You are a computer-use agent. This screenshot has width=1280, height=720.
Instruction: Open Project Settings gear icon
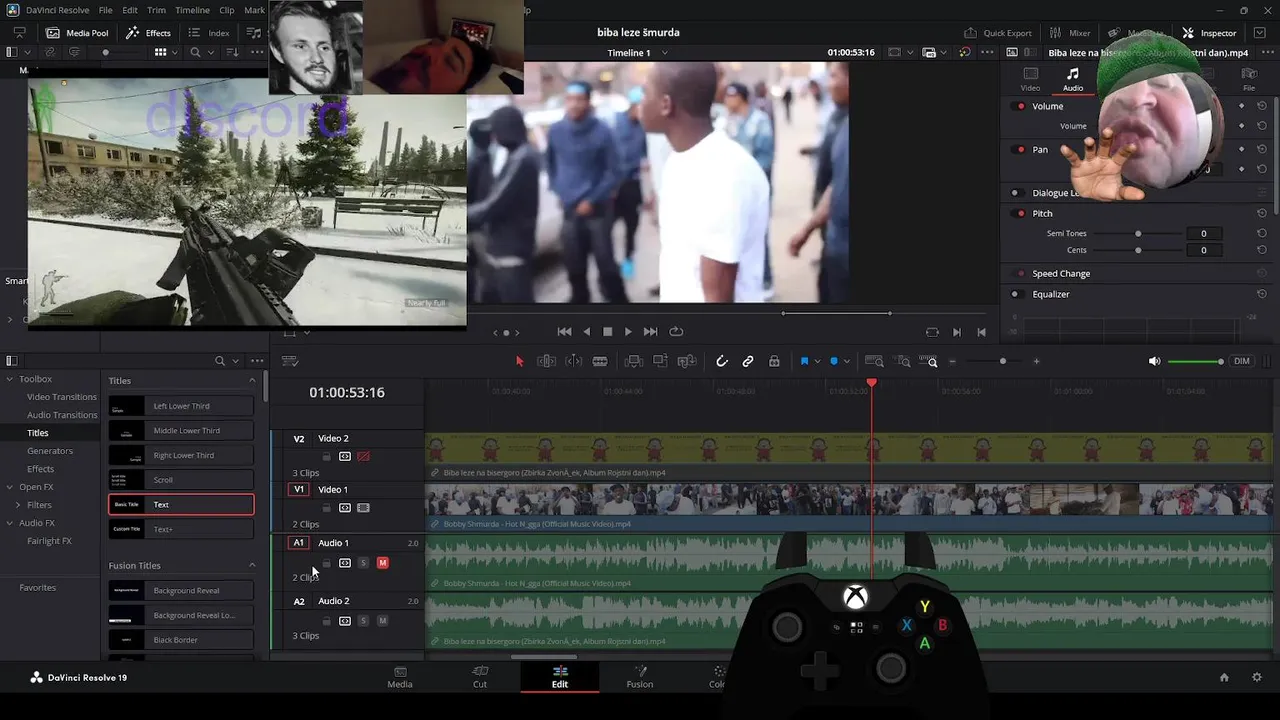1257,677
